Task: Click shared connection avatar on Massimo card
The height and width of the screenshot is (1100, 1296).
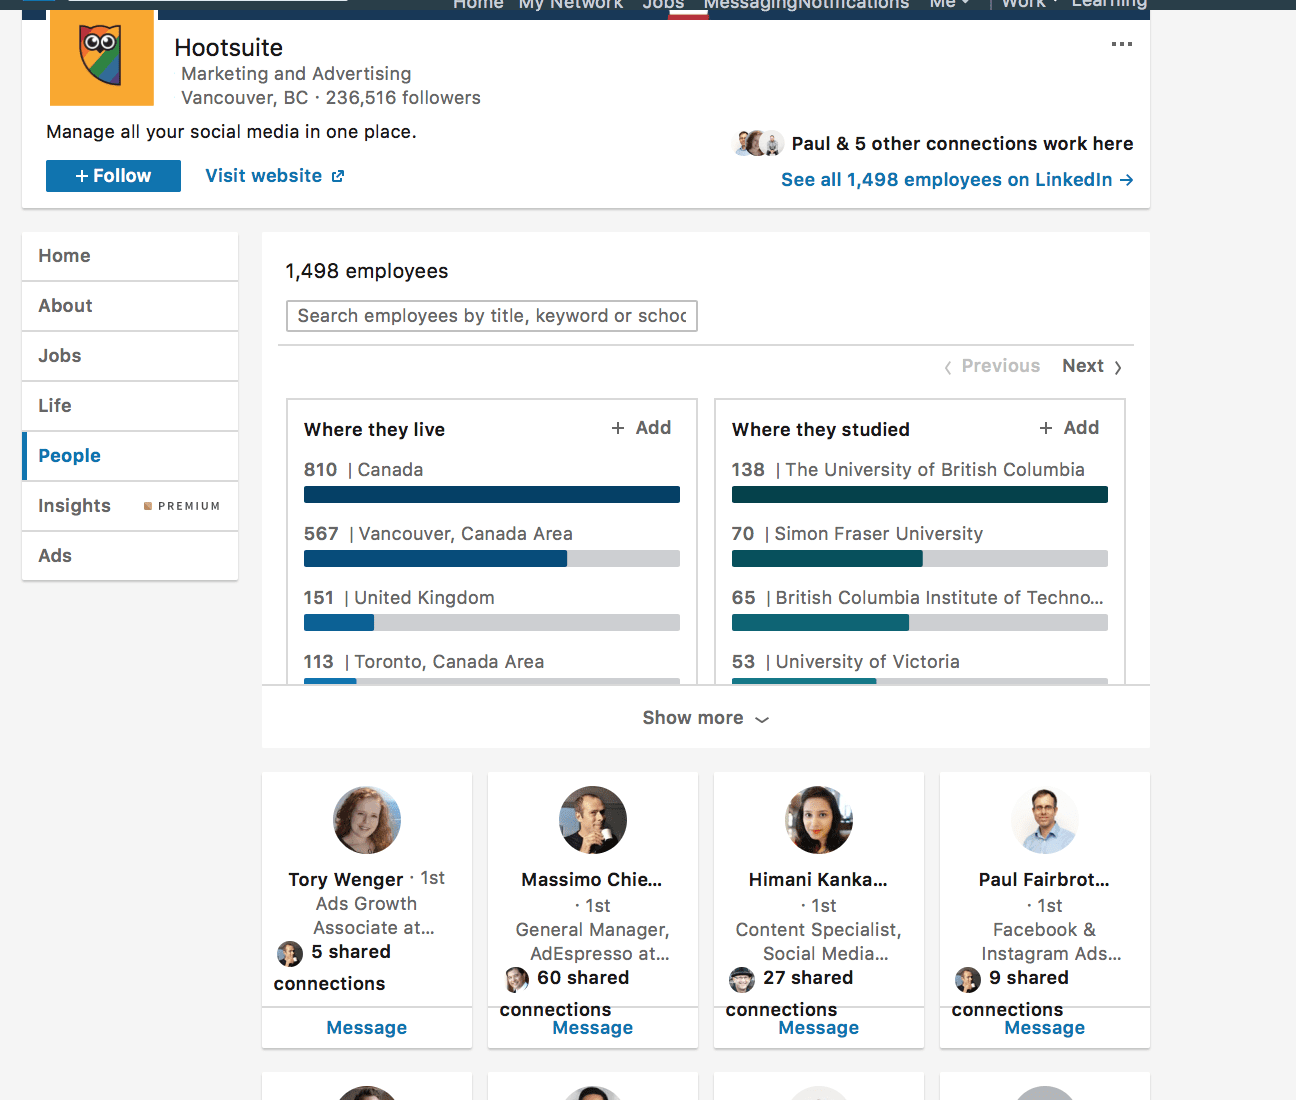Action: tap(517, 979)
